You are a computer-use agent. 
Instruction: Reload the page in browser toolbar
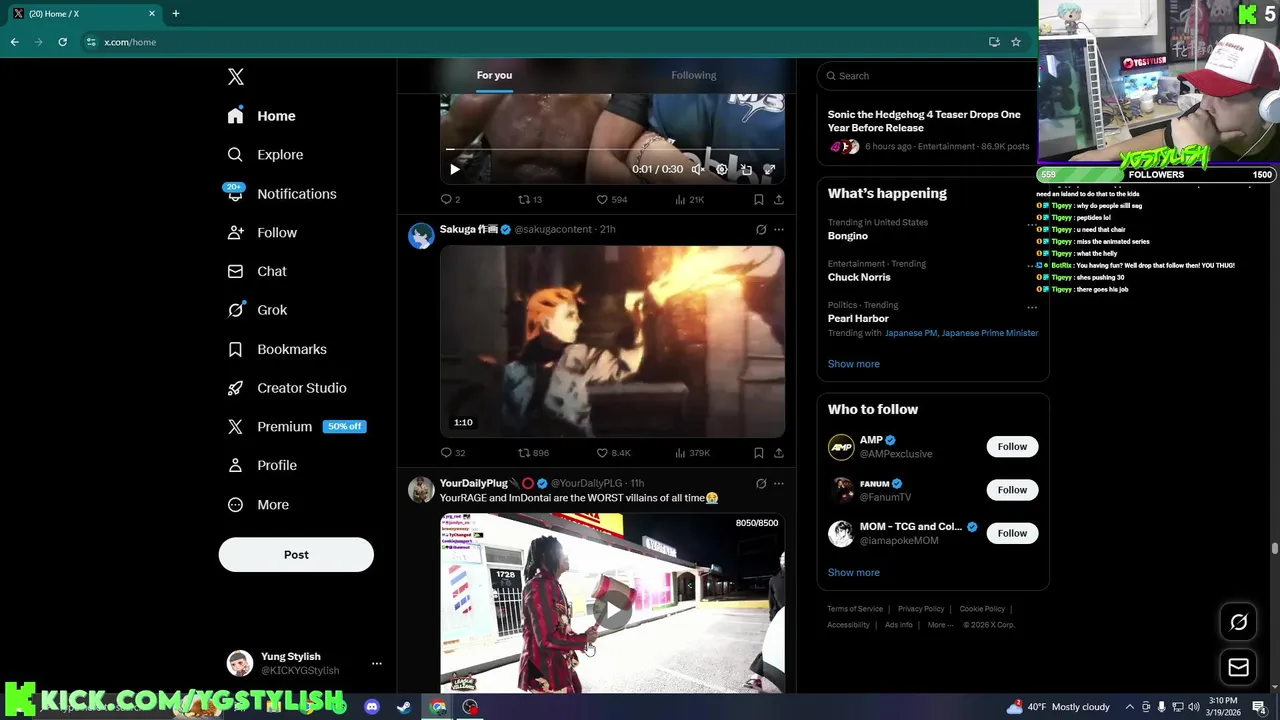(62, 42)
